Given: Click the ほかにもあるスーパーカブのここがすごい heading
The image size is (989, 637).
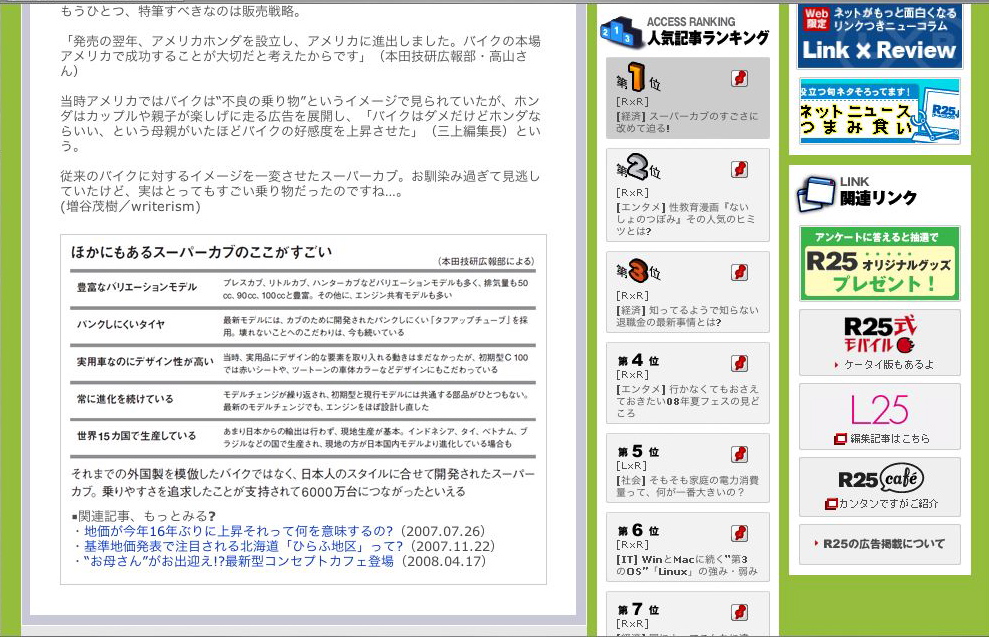Looking at the screenshot, I should [201, 252].
